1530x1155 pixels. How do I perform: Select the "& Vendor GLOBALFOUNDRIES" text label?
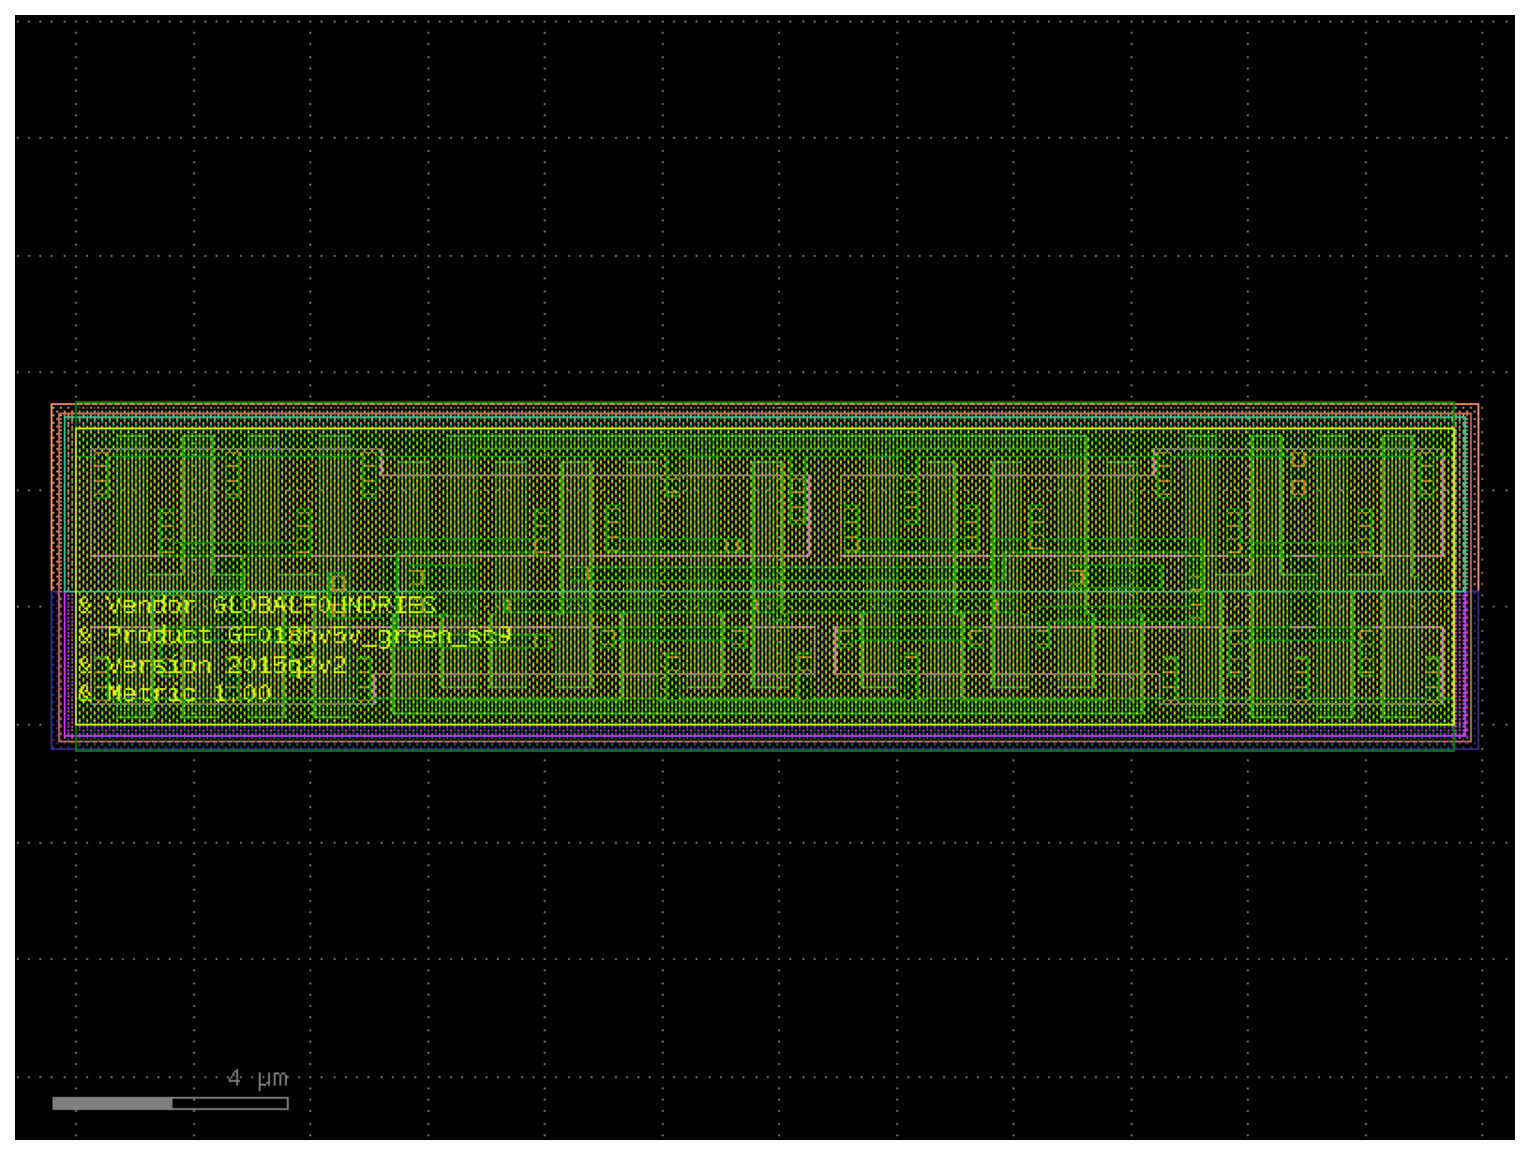[x=257, y=605]
